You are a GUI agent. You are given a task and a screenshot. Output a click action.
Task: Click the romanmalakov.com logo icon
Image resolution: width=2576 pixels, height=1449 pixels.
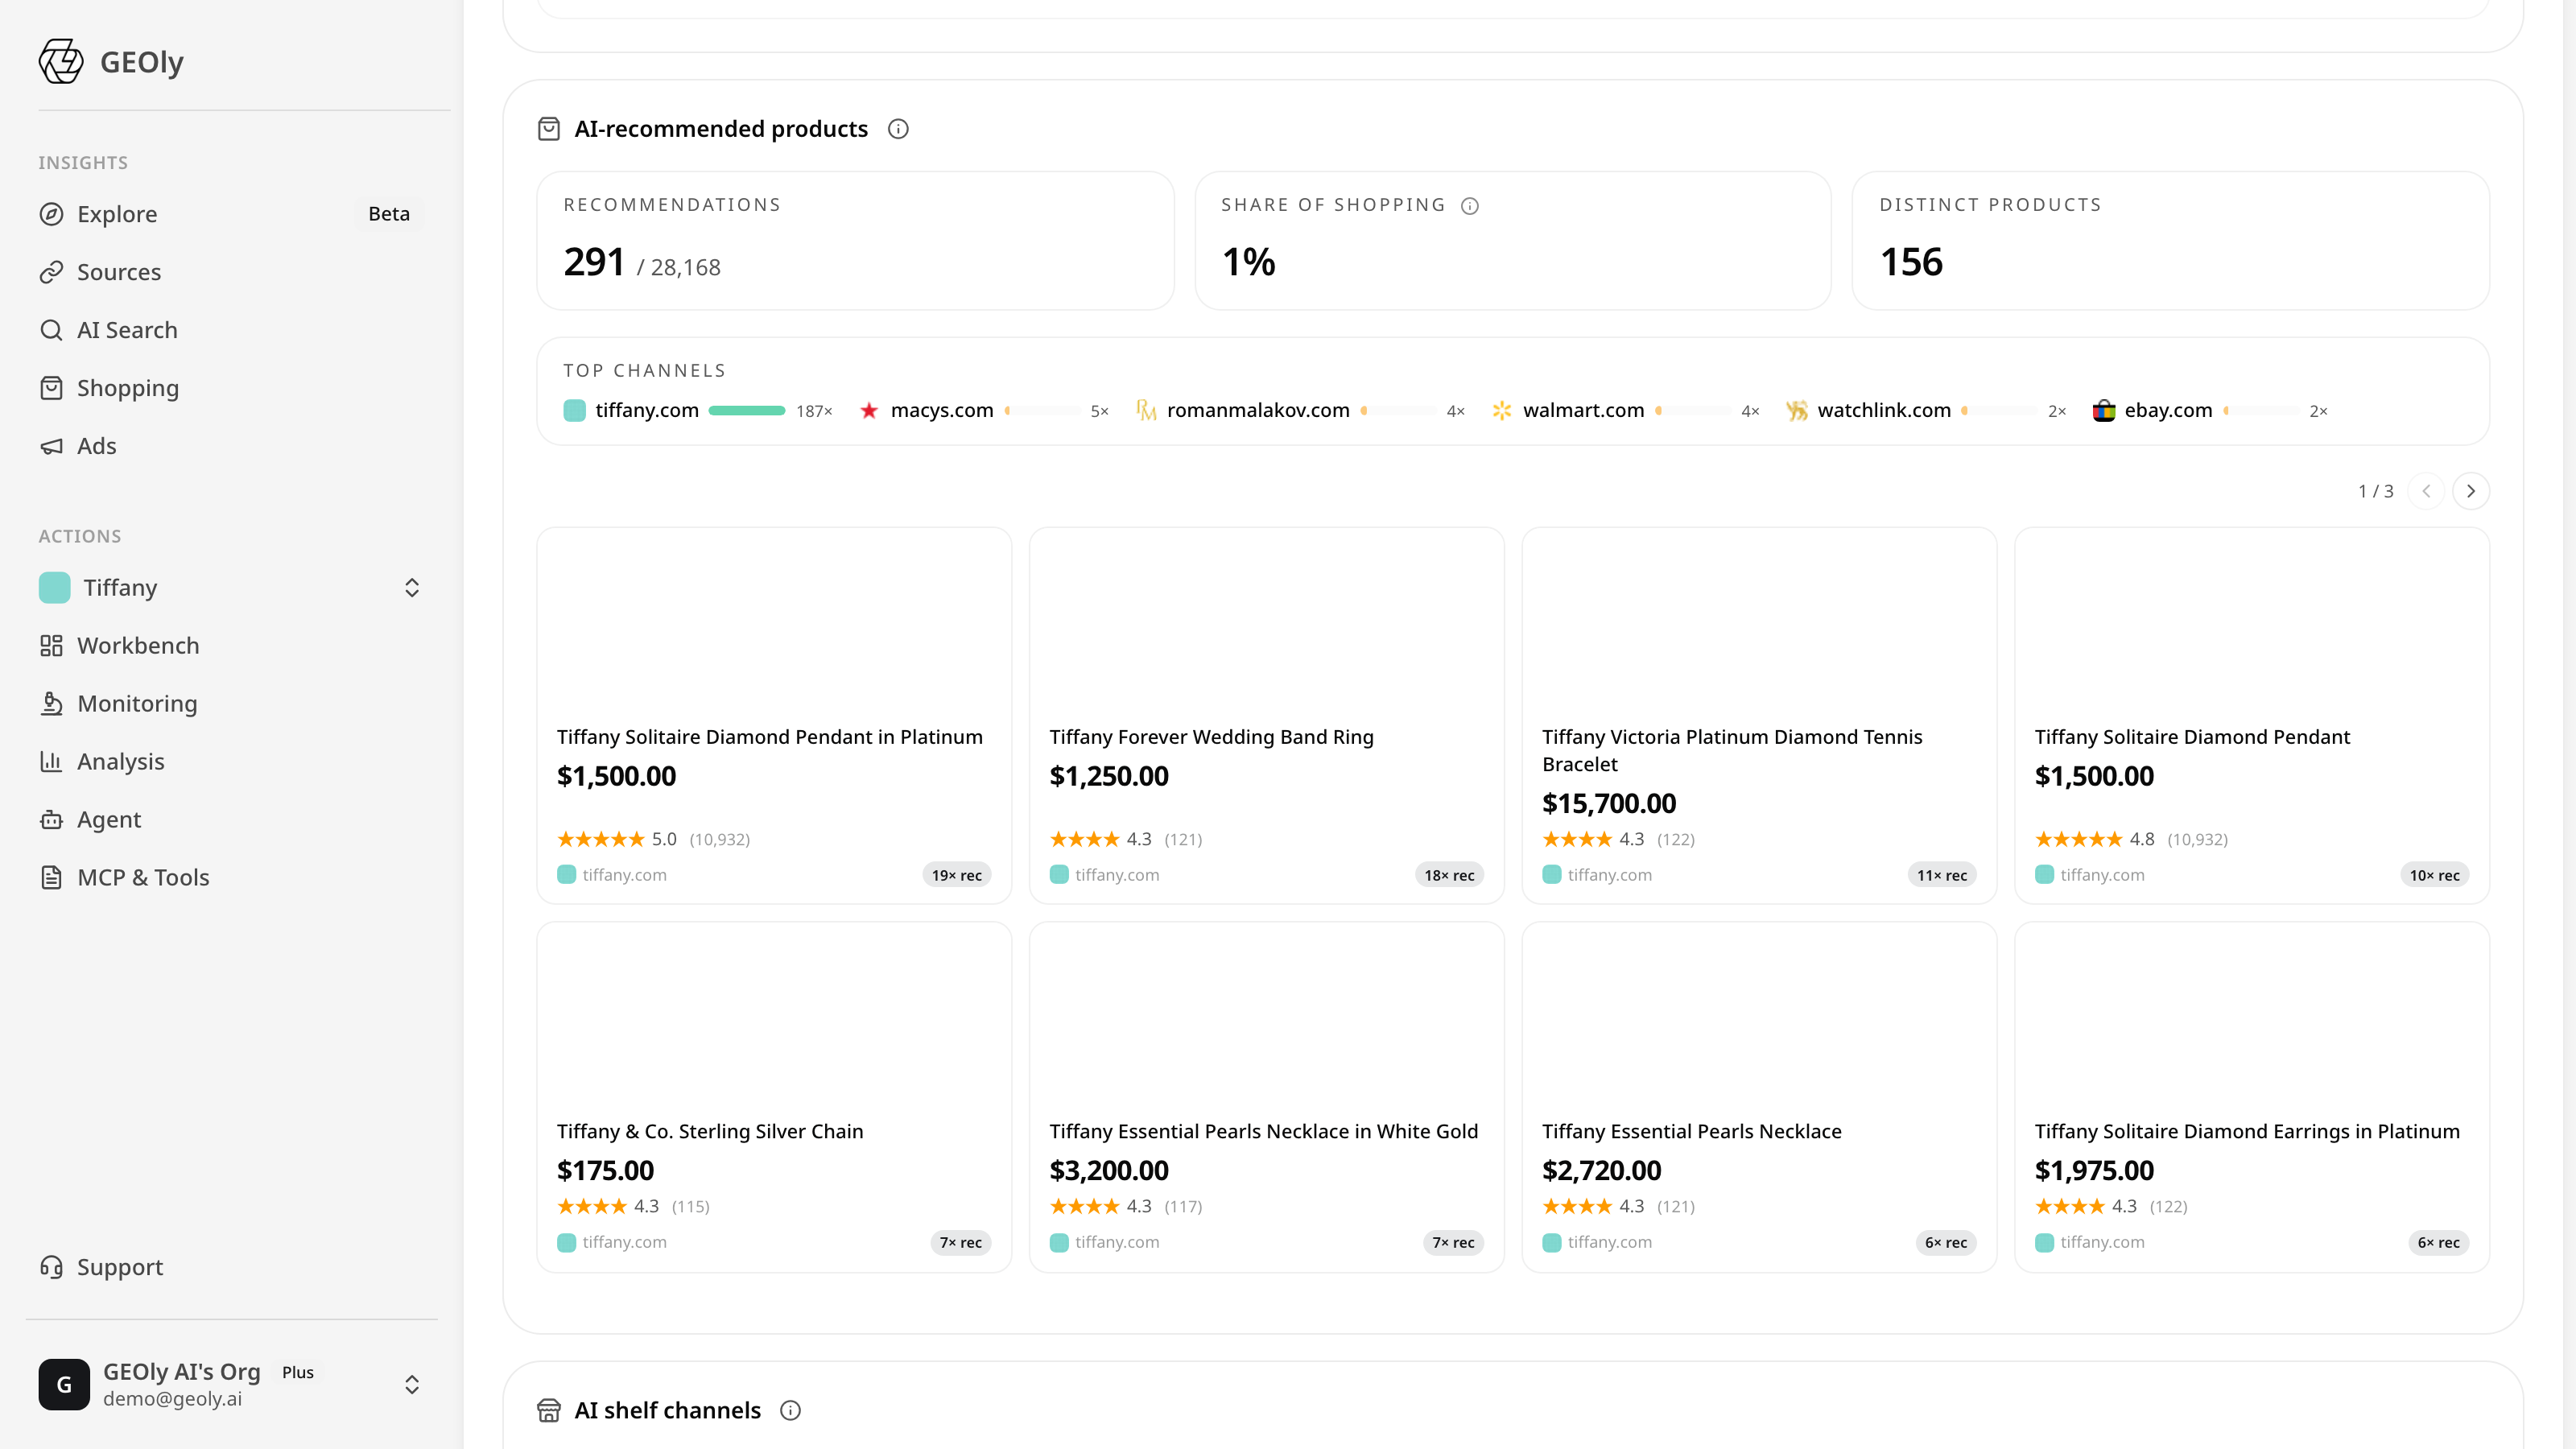click(1146, 410)
